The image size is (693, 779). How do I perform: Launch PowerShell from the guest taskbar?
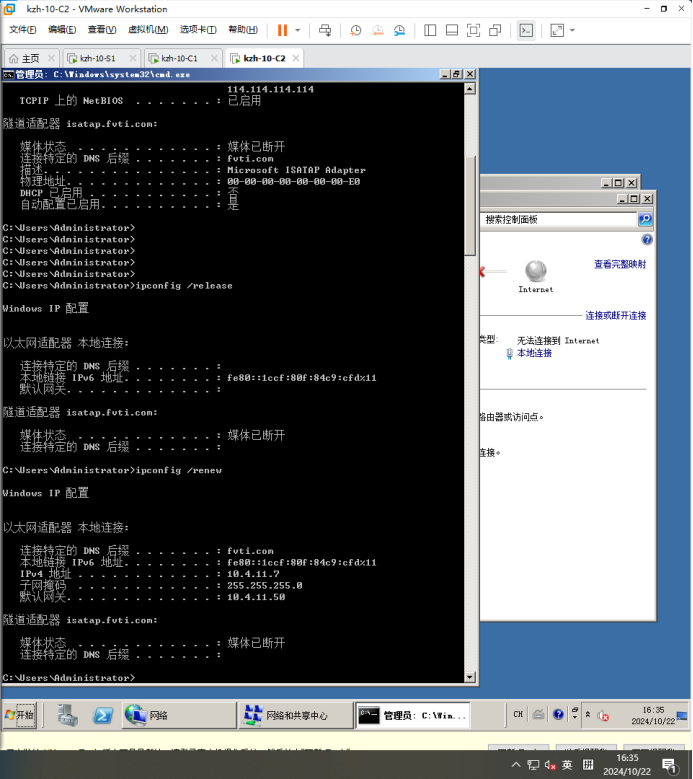click(103, 715)
